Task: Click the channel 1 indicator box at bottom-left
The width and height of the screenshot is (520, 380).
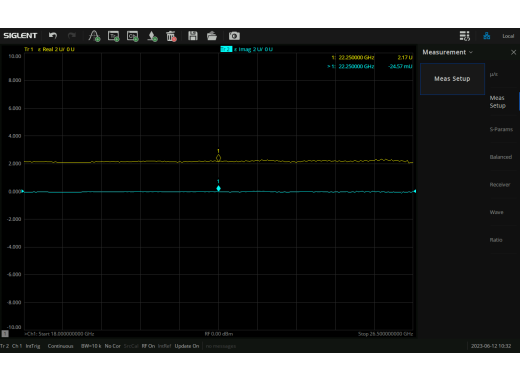Action: [x=5, y=334]
